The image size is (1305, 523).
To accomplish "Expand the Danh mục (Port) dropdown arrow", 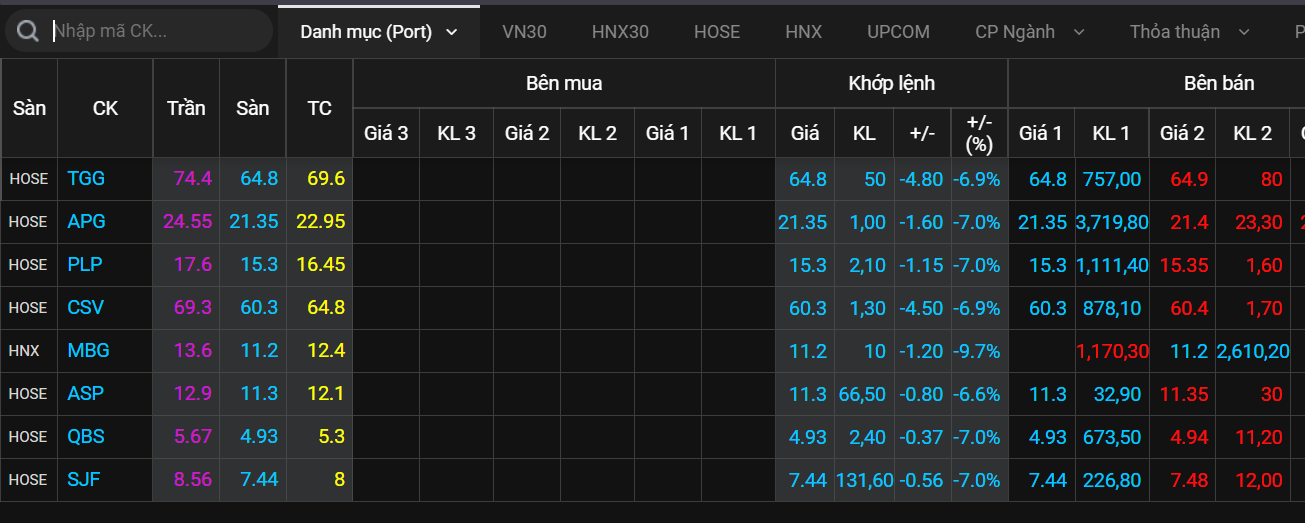I will tap(452, 32).
